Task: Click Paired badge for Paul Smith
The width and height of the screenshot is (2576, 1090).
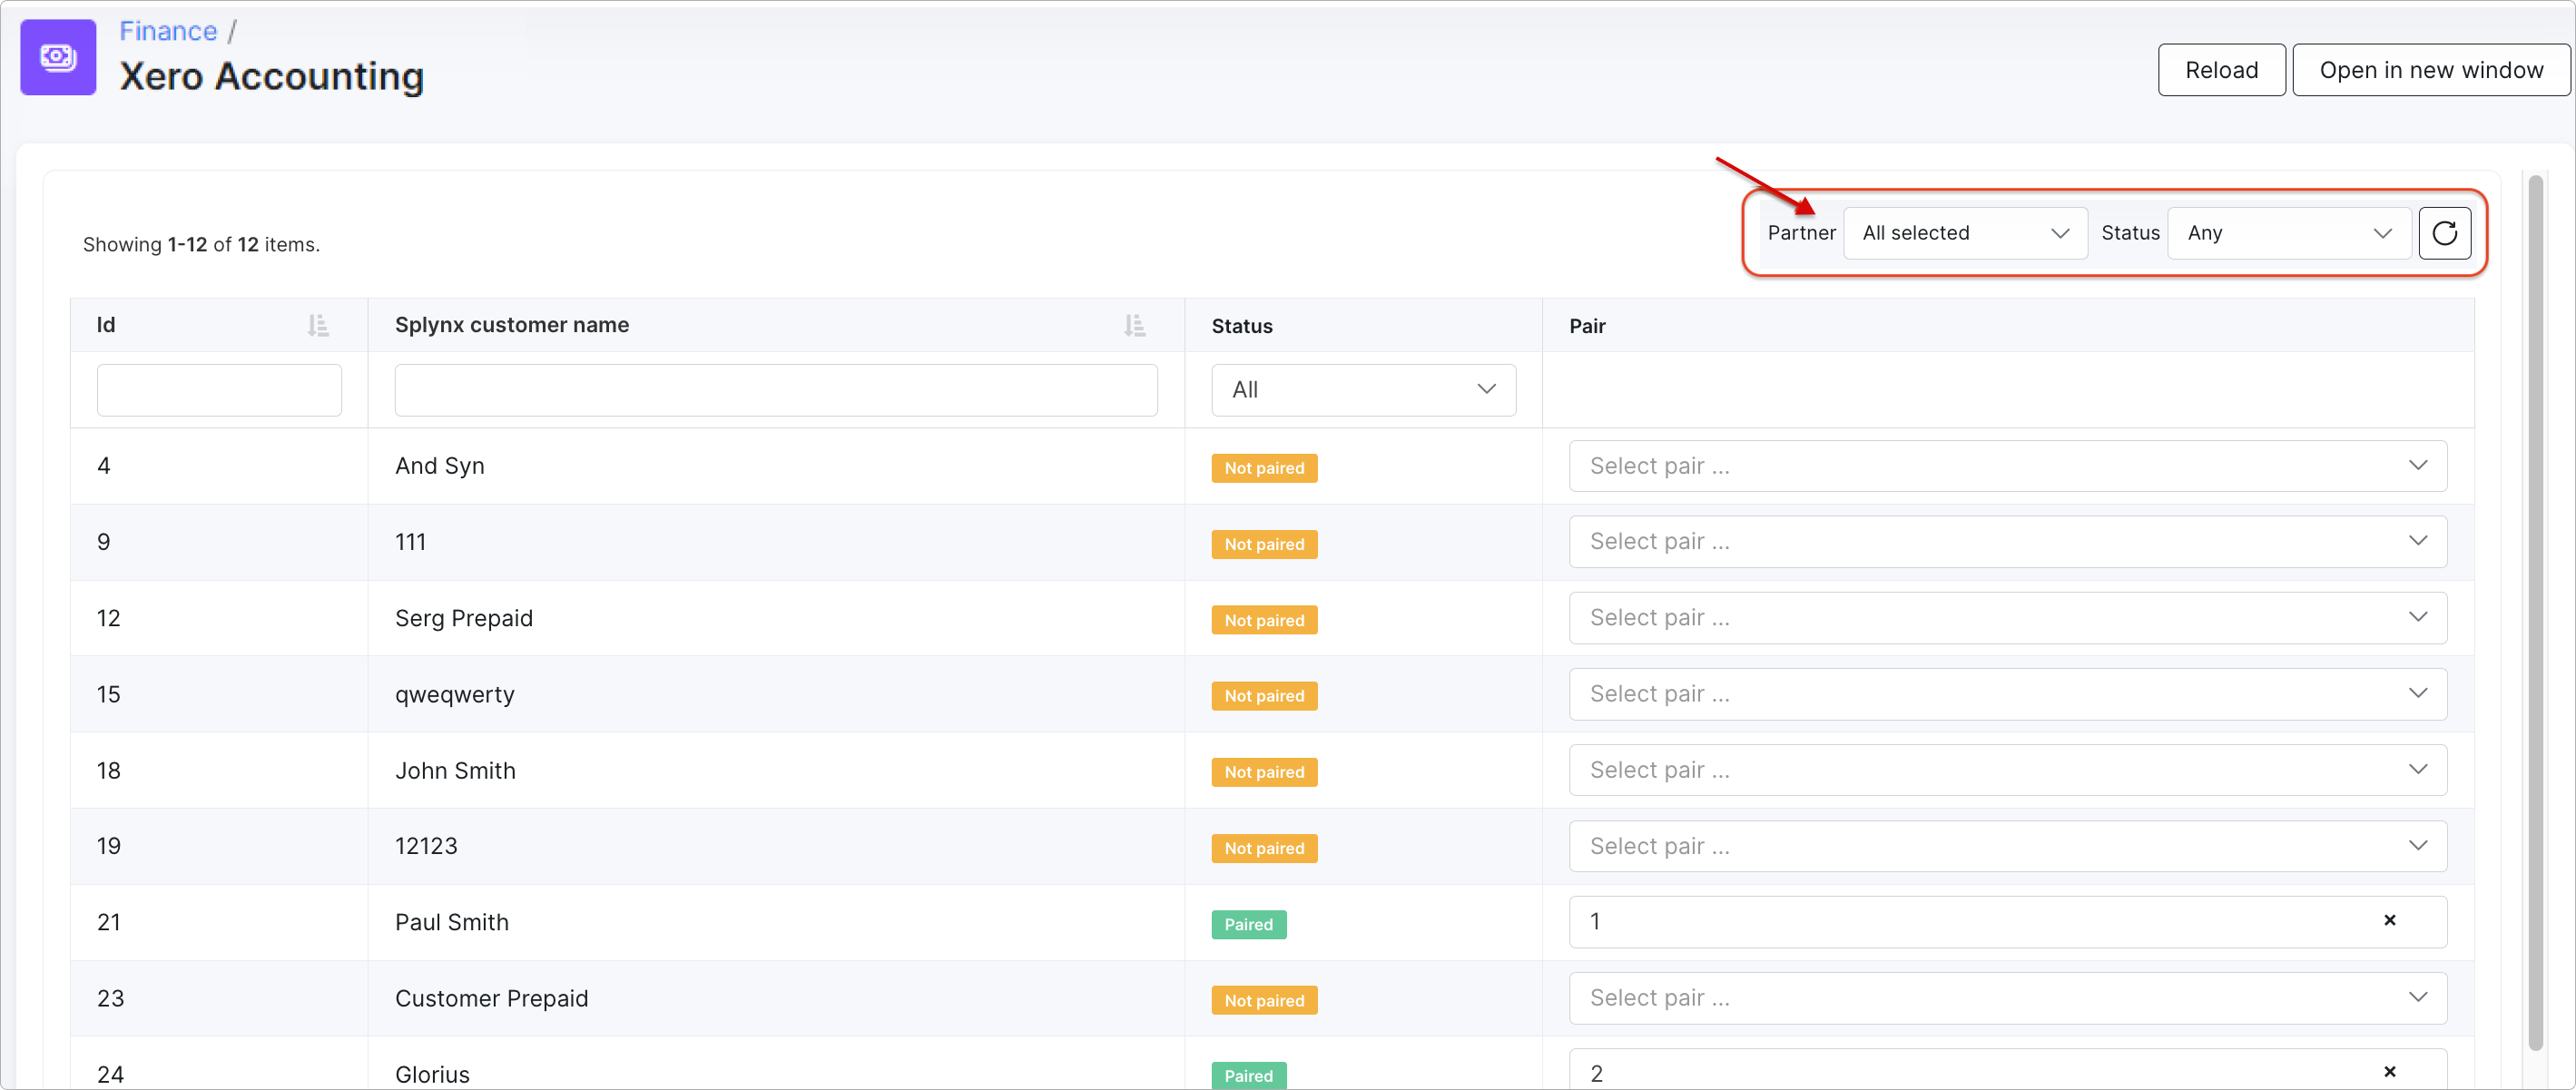Action: [1248, 924]
